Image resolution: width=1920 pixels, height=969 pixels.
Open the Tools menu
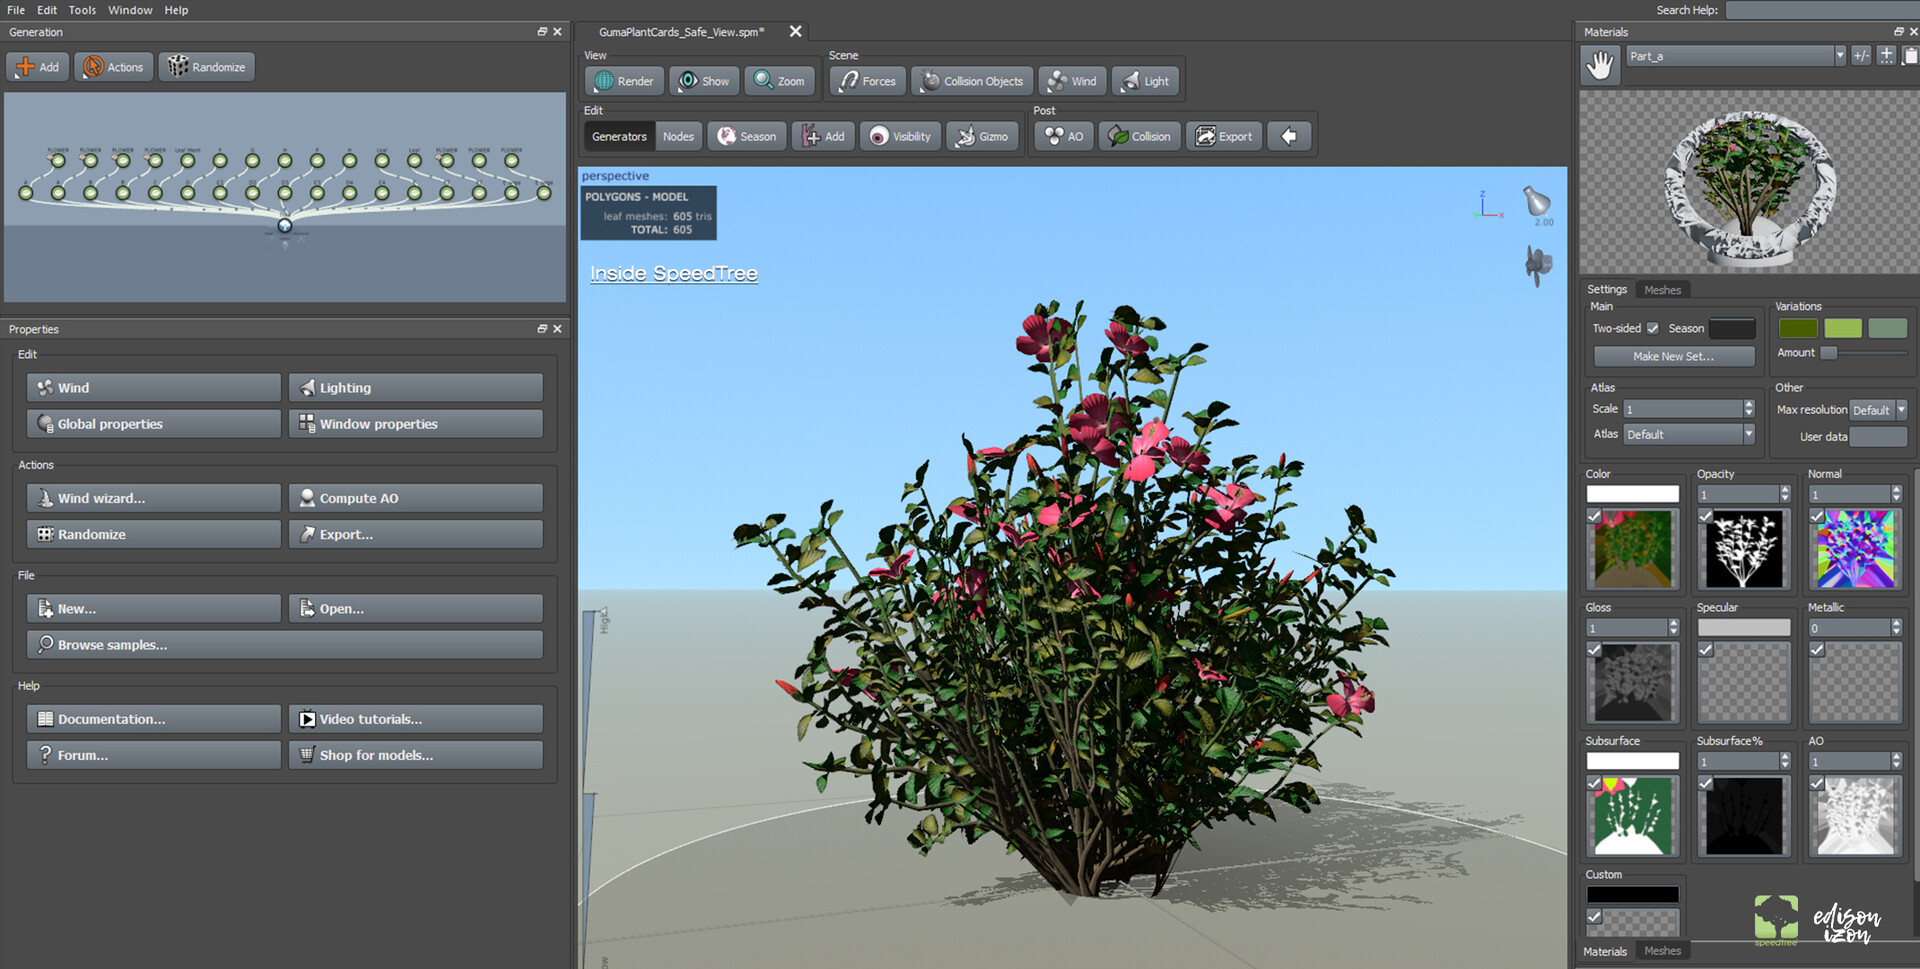(81, 10)
